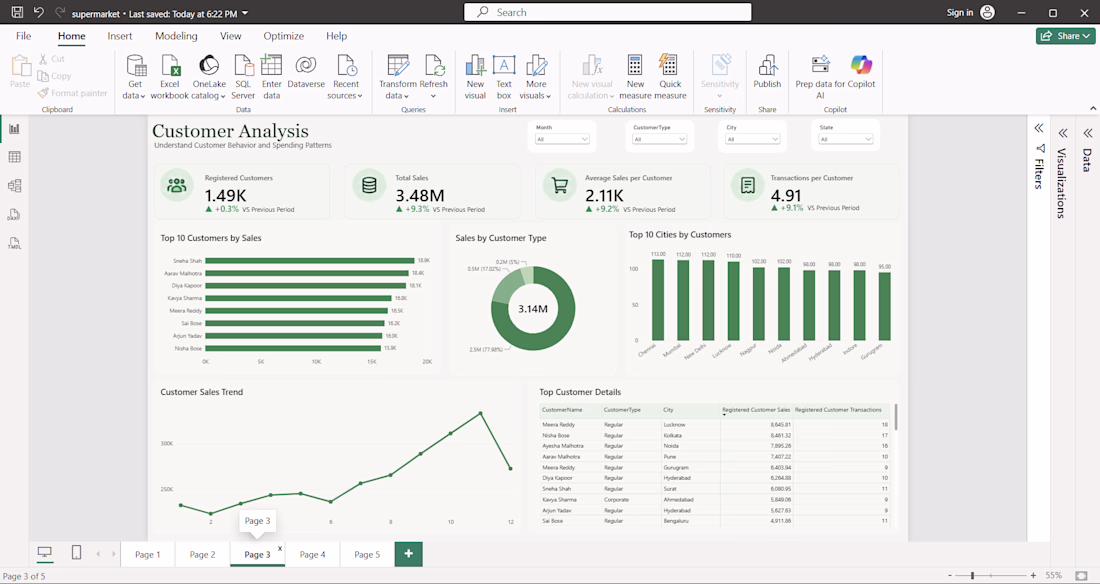
Task: Connect to SQL Server
Action: [243, 77]
